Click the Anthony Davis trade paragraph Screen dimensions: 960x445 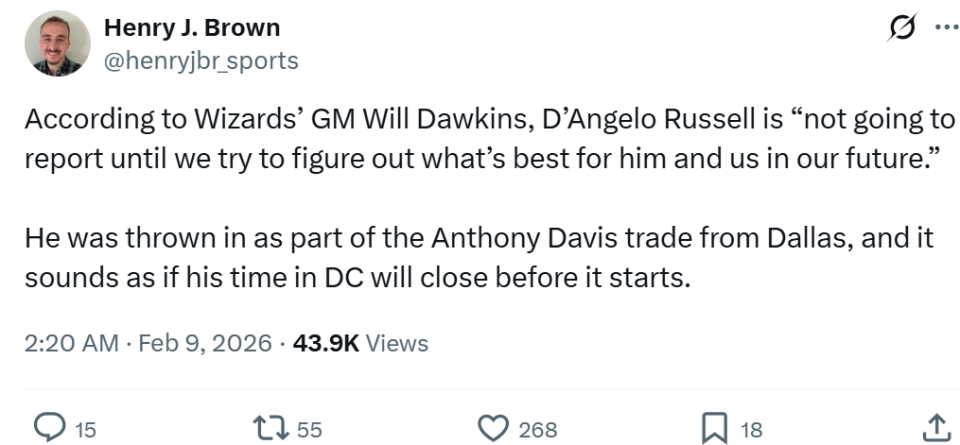(x=479, y=258)
